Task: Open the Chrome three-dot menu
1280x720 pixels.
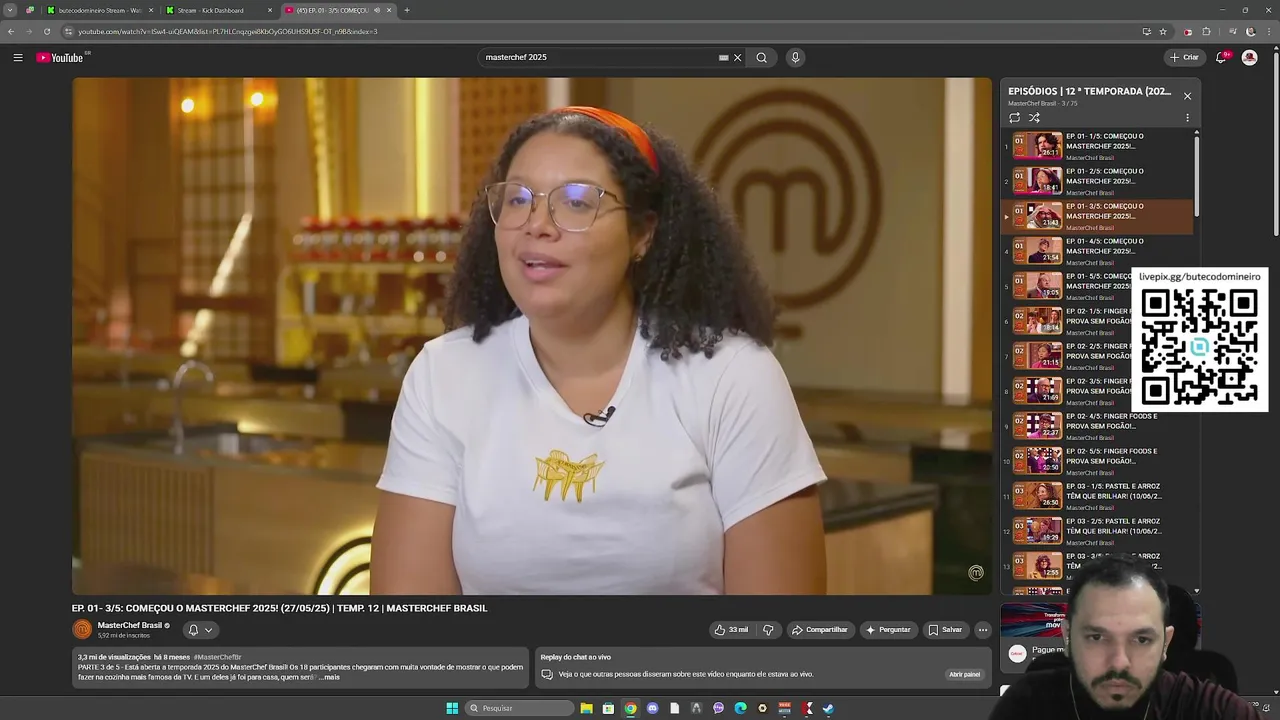Action: pos(1269,31)
